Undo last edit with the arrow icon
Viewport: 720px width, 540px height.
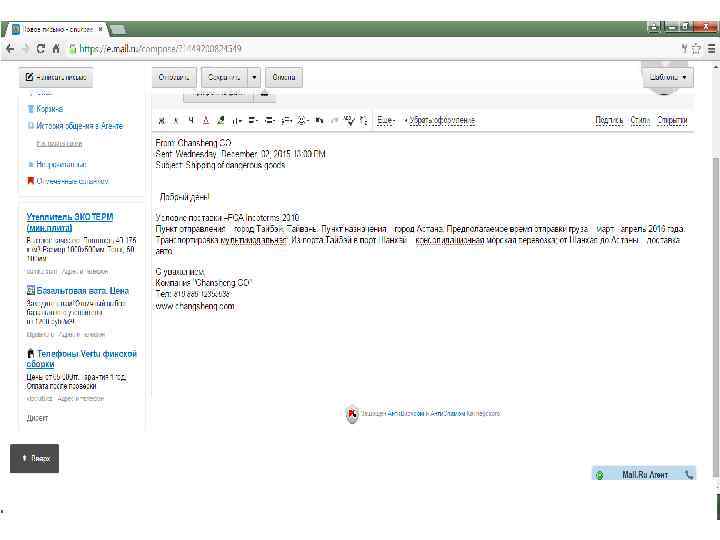click(320, 120)
